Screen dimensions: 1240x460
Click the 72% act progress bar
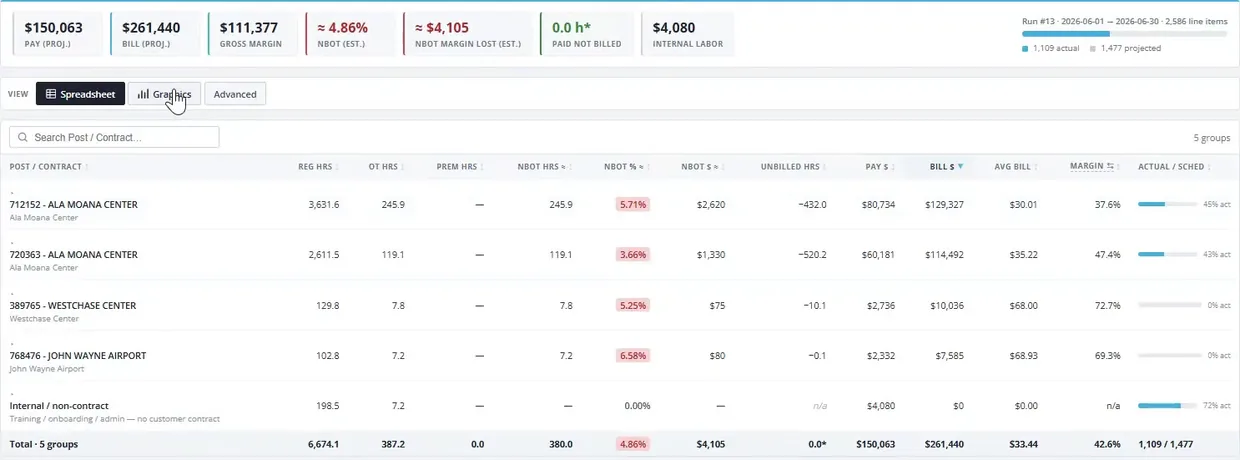[x=1168, y=405]
